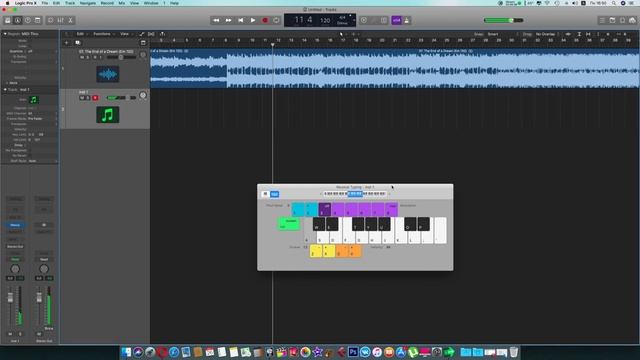Toggle record enable on the Inst 1 track
Viewport: 640px width, 360px height.
point(95,98)
